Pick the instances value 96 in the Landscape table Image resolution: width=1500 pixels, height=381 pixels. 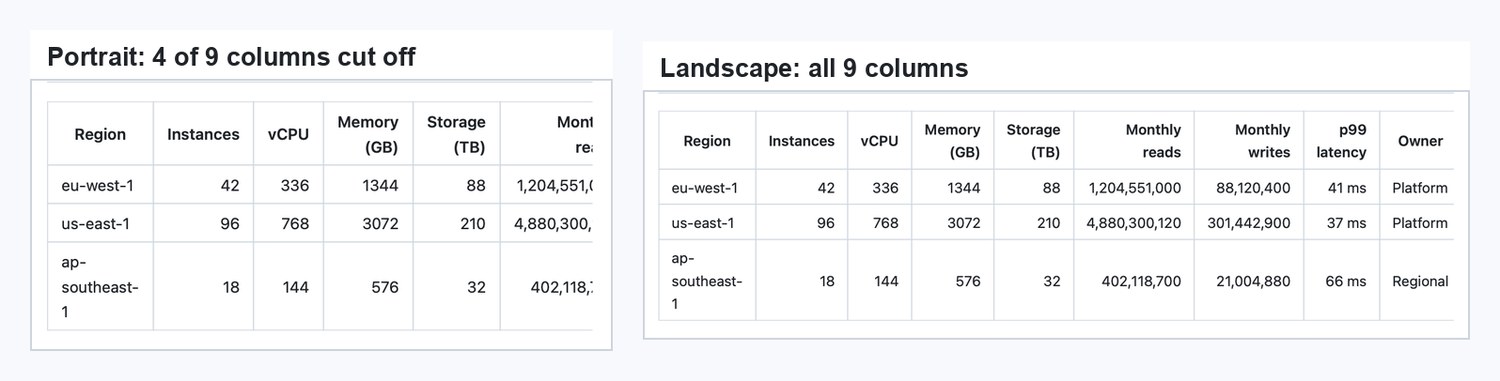(802, 223)
